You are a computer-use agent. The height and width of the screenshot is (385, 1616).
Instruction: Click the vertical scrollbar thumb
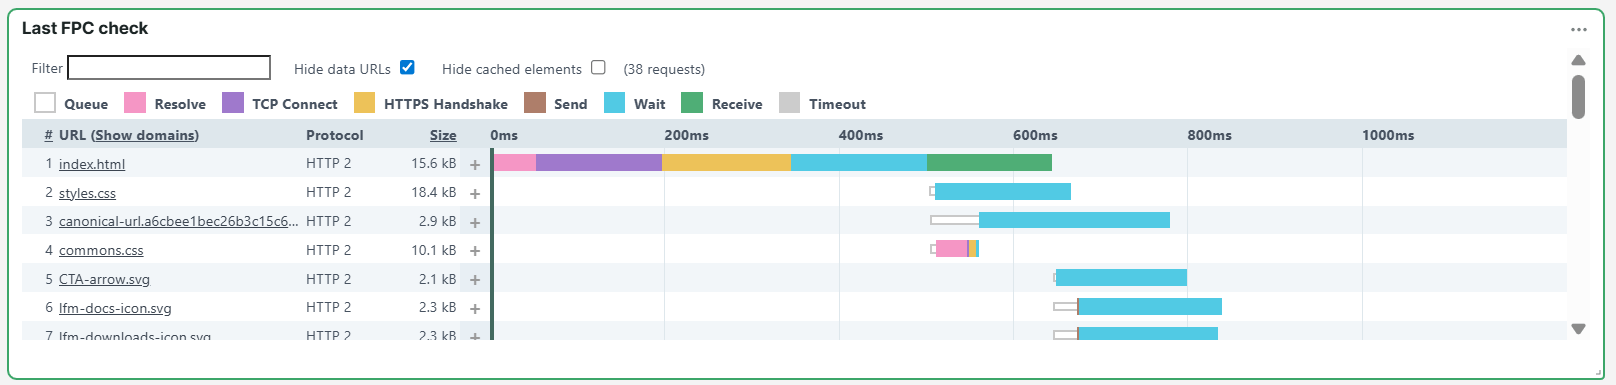click(x=1578, y=97)
